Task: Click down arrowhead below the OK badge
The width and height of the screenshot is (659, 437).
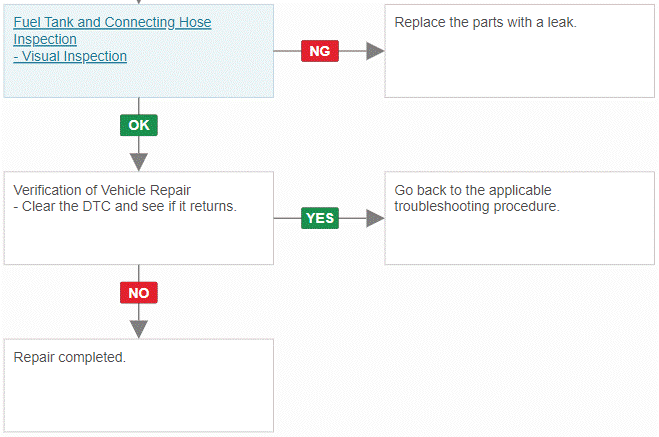Action: point(139,162)
